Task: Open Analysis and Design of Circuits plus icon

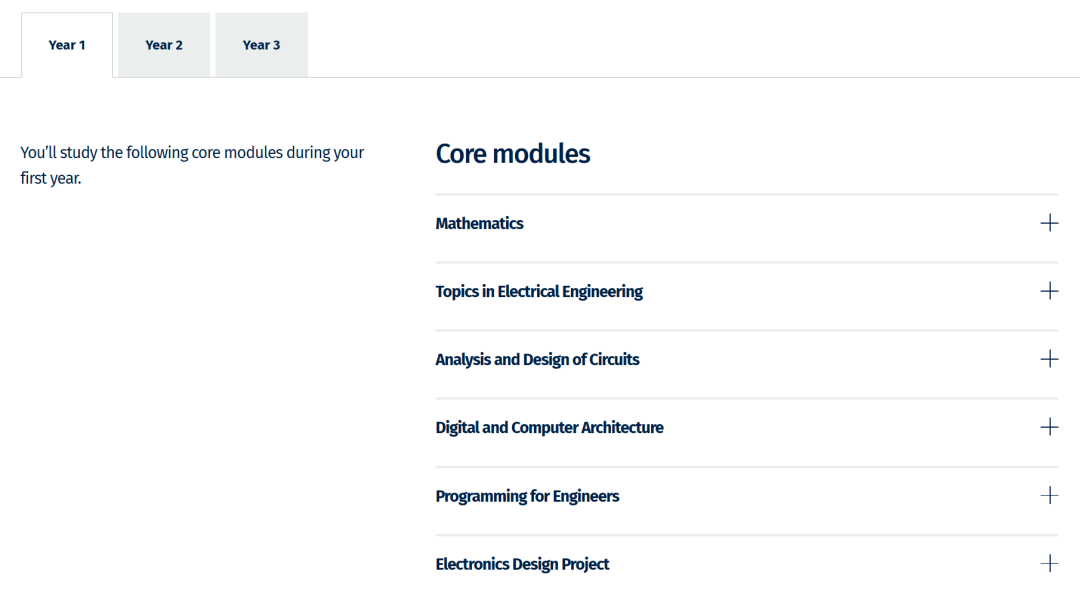Action: pyautogui.click(x=1049, y=359)
